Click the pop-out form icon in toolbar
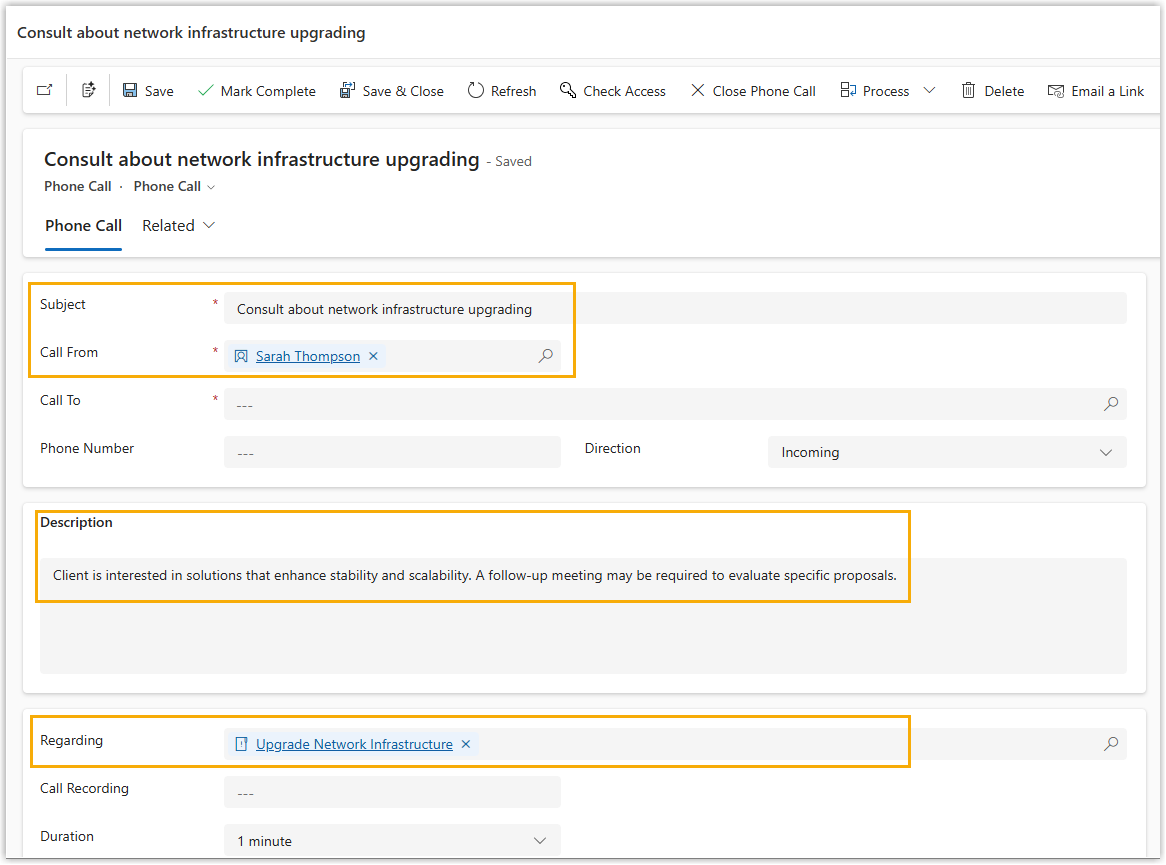 [44, 91]
